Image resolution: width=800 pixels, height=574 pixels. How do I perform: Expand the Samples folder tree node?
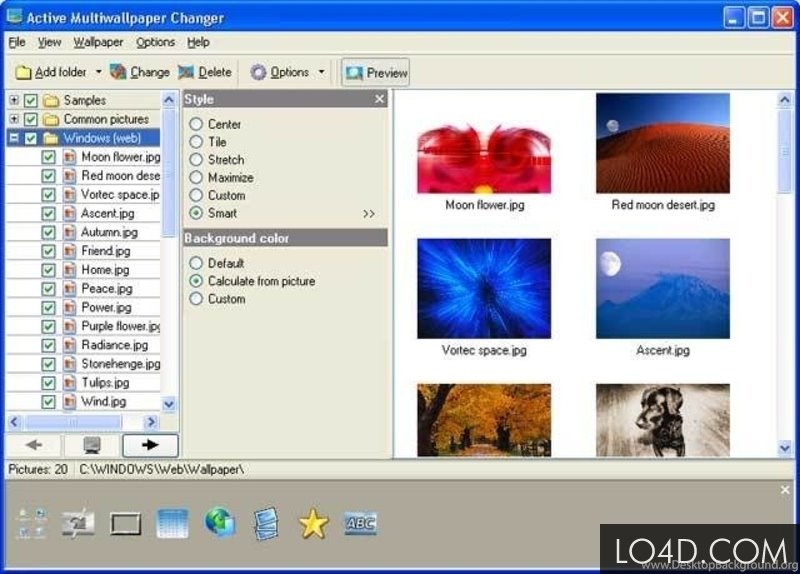(14, 100)
